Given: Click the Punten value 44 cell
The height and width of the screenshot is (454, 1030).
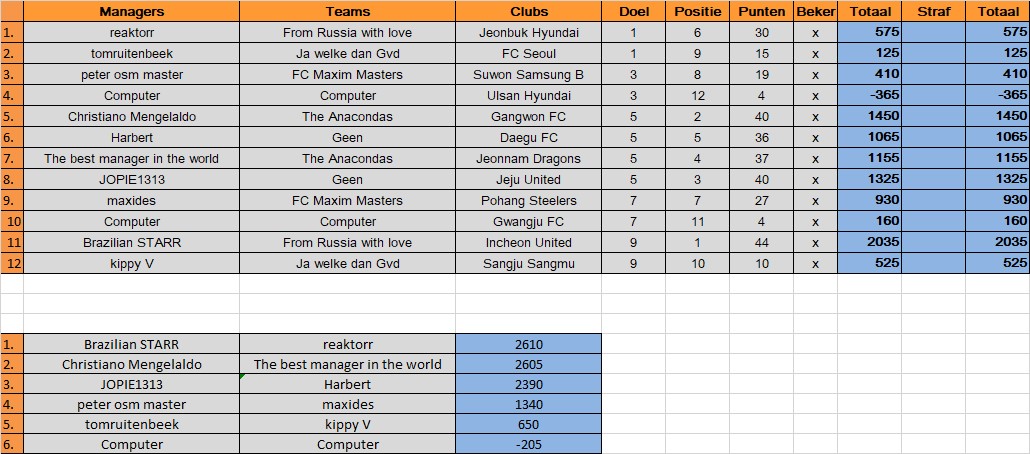Looking at the screenshot, I should [x=761, y=242].
